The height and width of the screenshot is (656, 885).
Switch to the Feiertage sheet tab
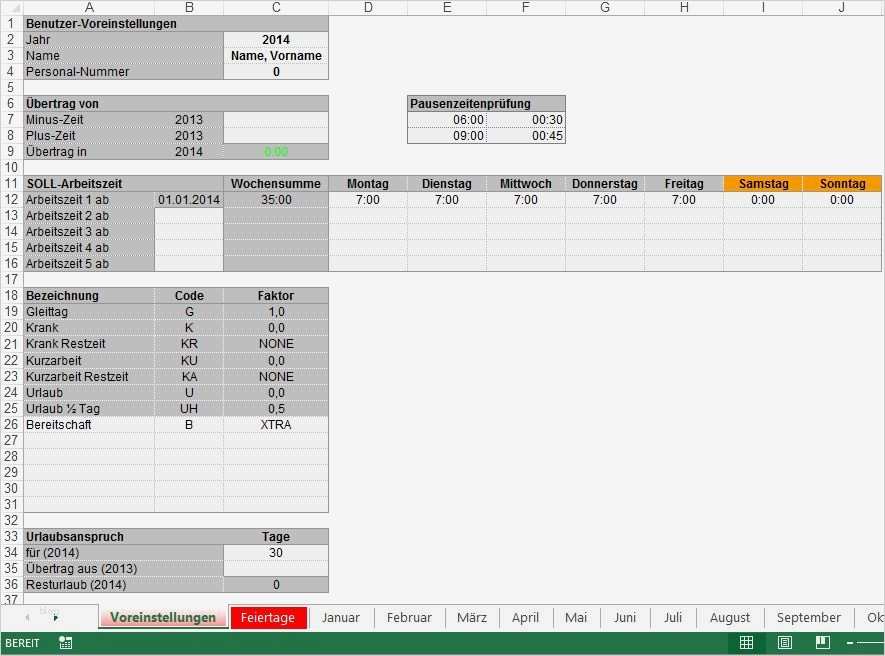[268, 617]
